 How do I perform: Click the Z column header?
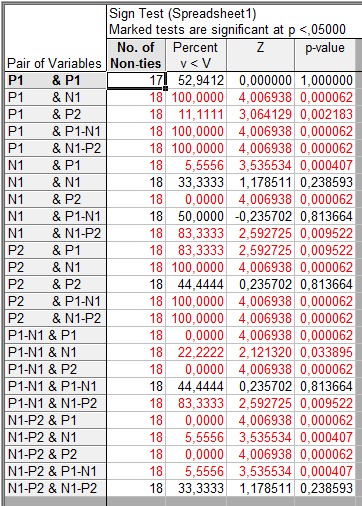coord(260,55)
